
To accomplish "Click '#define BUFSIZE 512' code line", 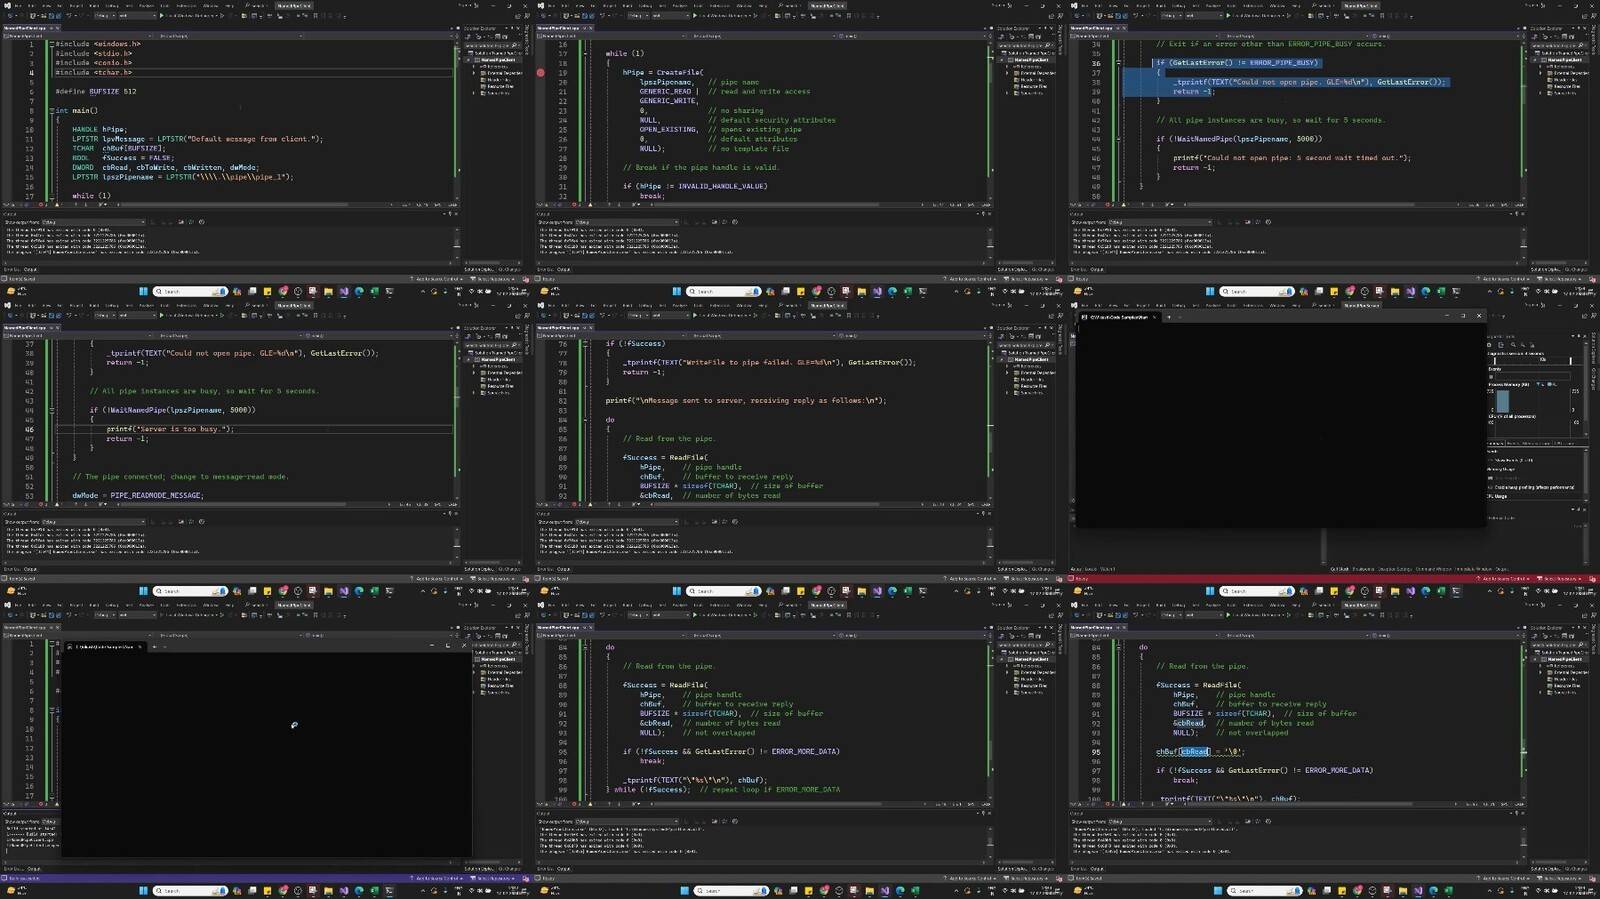I will click(x=95, y=91).
